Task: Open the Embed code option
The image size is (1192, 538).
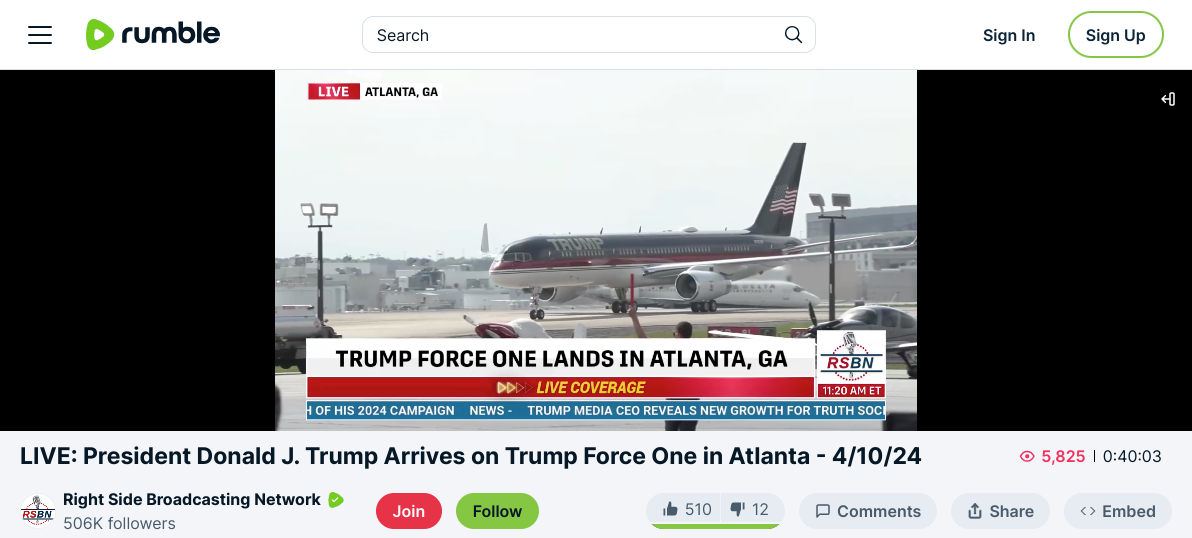Action: (1118, 511)
